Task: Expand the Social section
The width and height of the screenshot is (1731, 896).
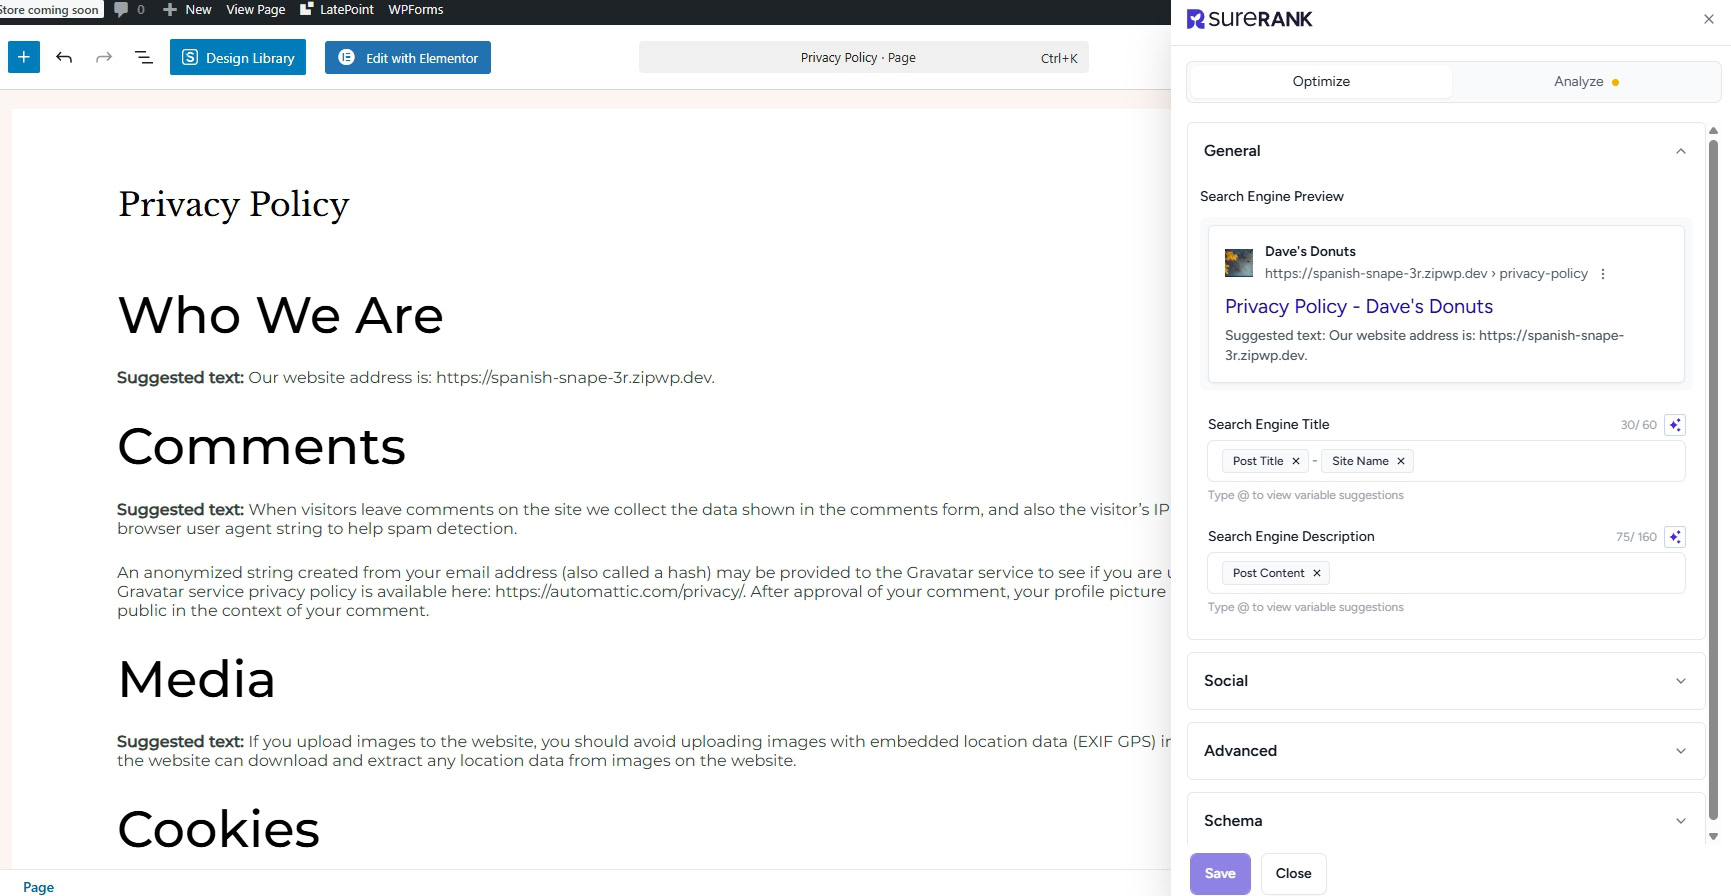Action: [x=1681, y=681]
